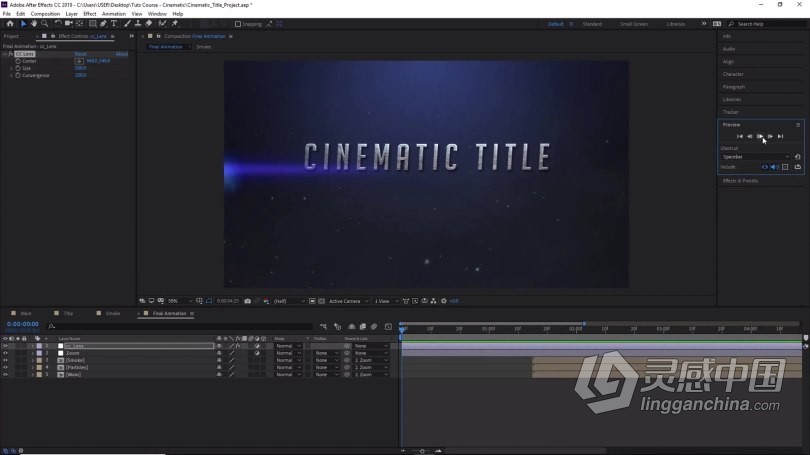Open the Animation menu
Screen dimensions: 810x455
click(114, 14)
